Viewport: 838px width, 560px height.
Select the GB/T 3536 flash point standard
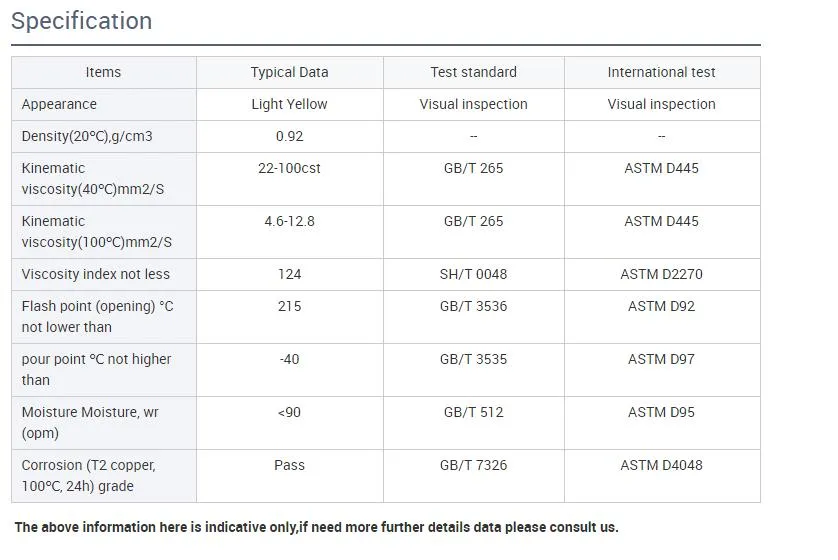[x=473, y=306]
